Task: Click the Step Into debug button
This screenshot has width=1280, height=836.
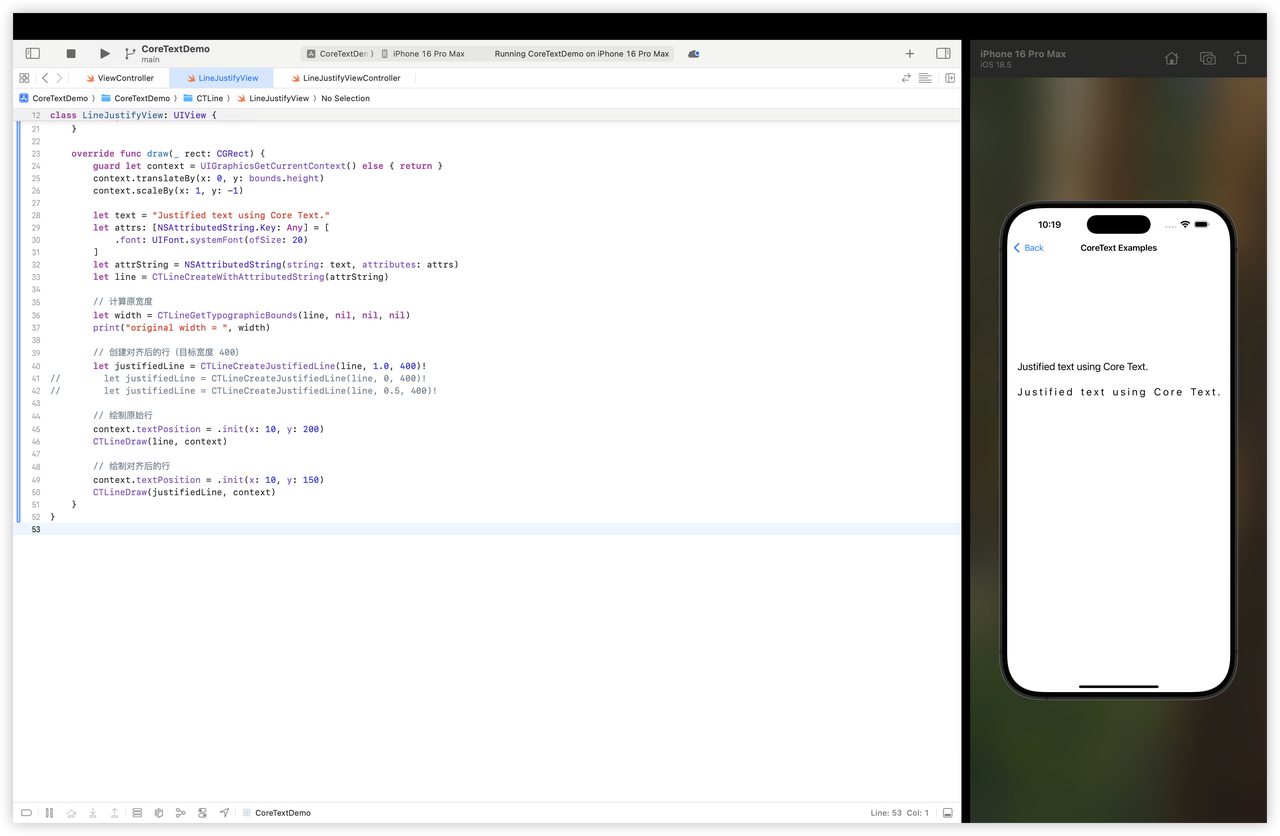Action: pos(93,813)
